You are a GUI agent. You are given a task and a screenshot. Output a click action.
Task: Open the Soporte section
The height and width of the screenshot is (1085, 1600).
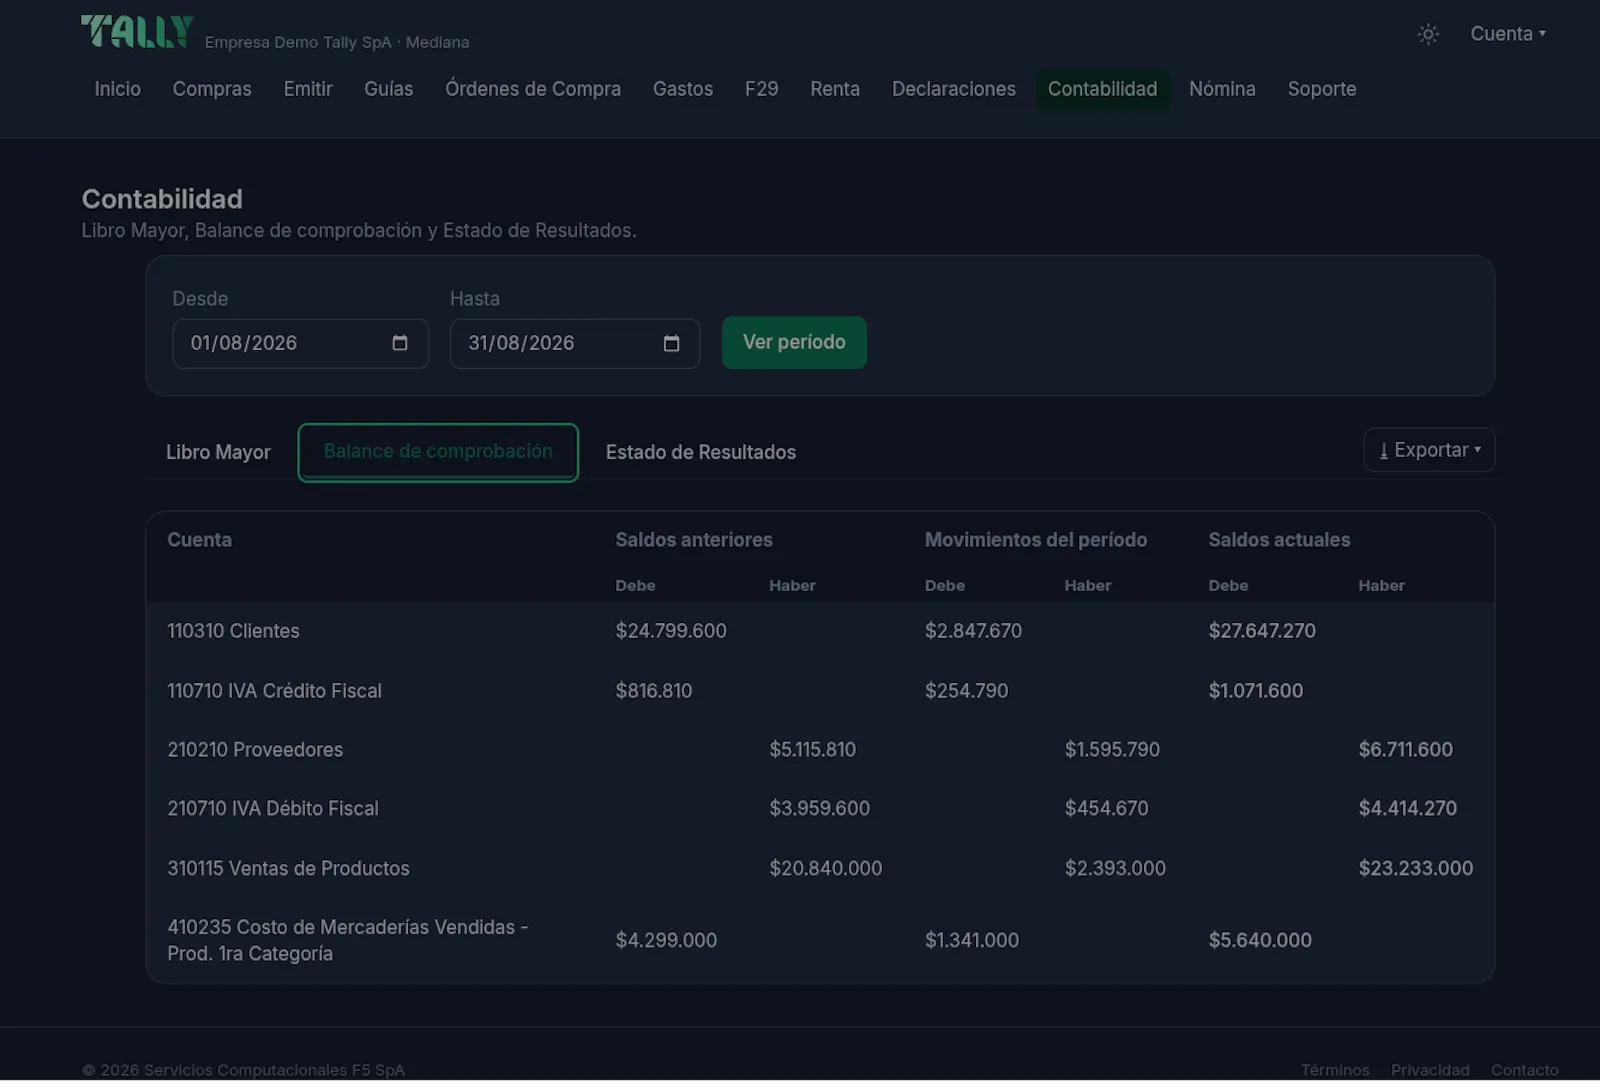[1322, 89]
